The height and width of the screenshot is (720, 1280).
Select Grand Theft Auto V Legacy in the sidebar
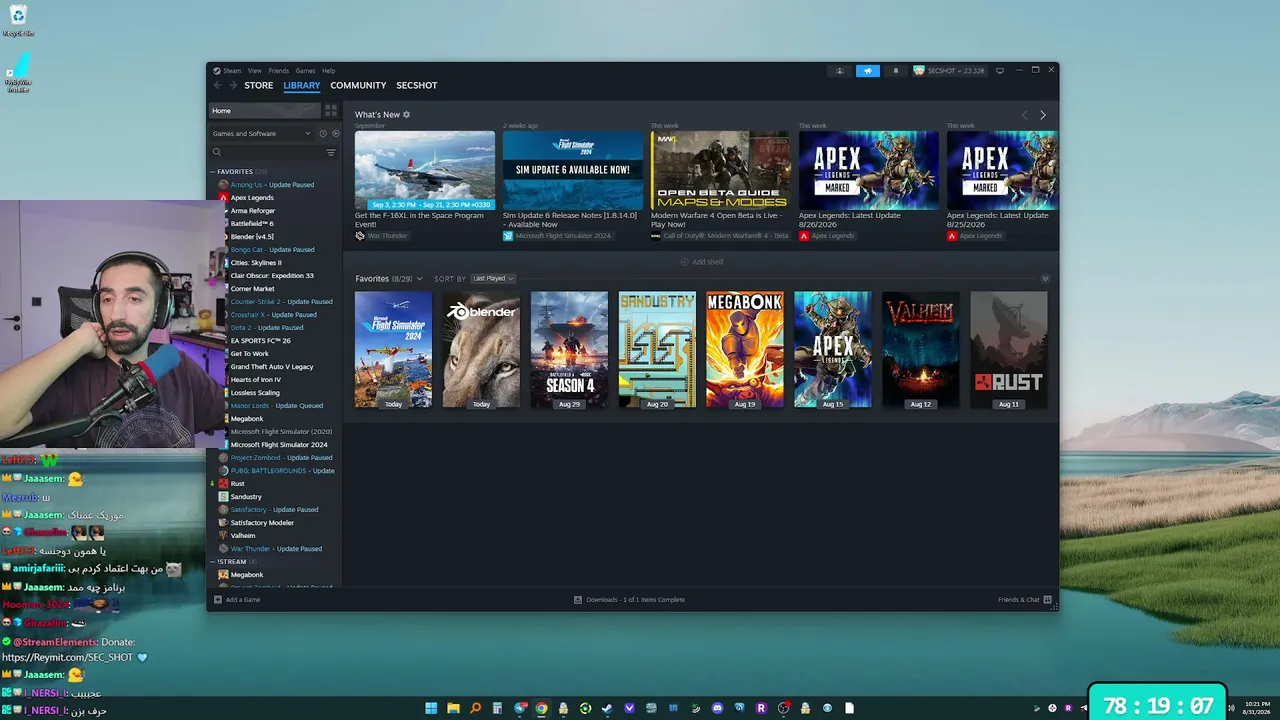(x=272, y=367)
